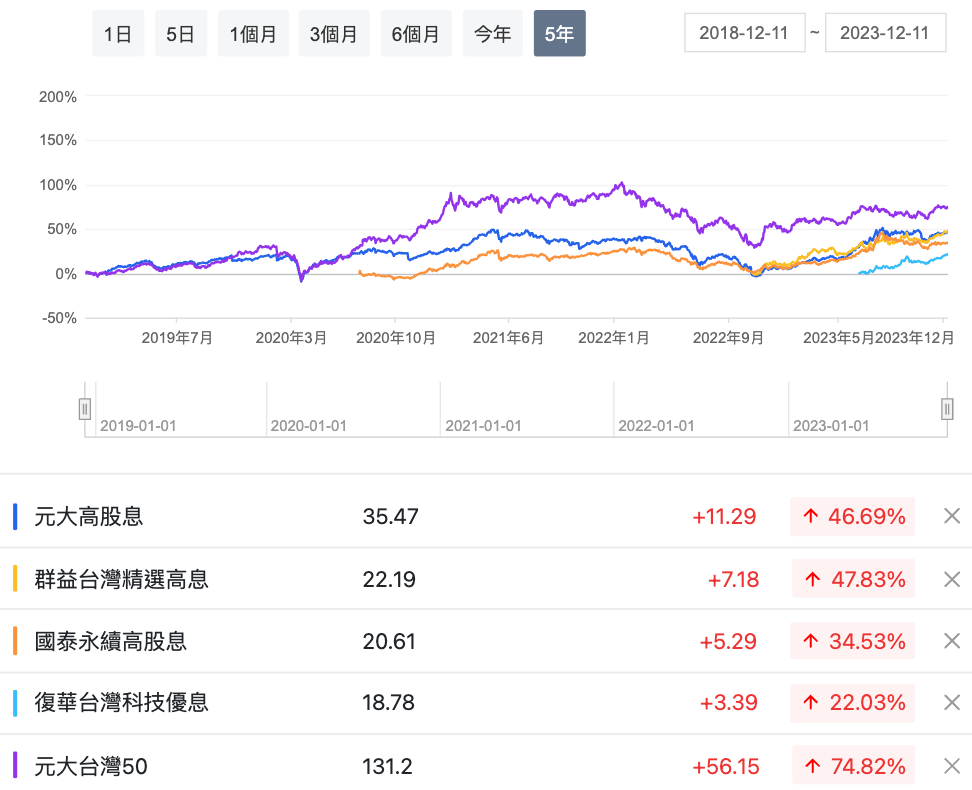Click the change value +56.15

(725, 766)
